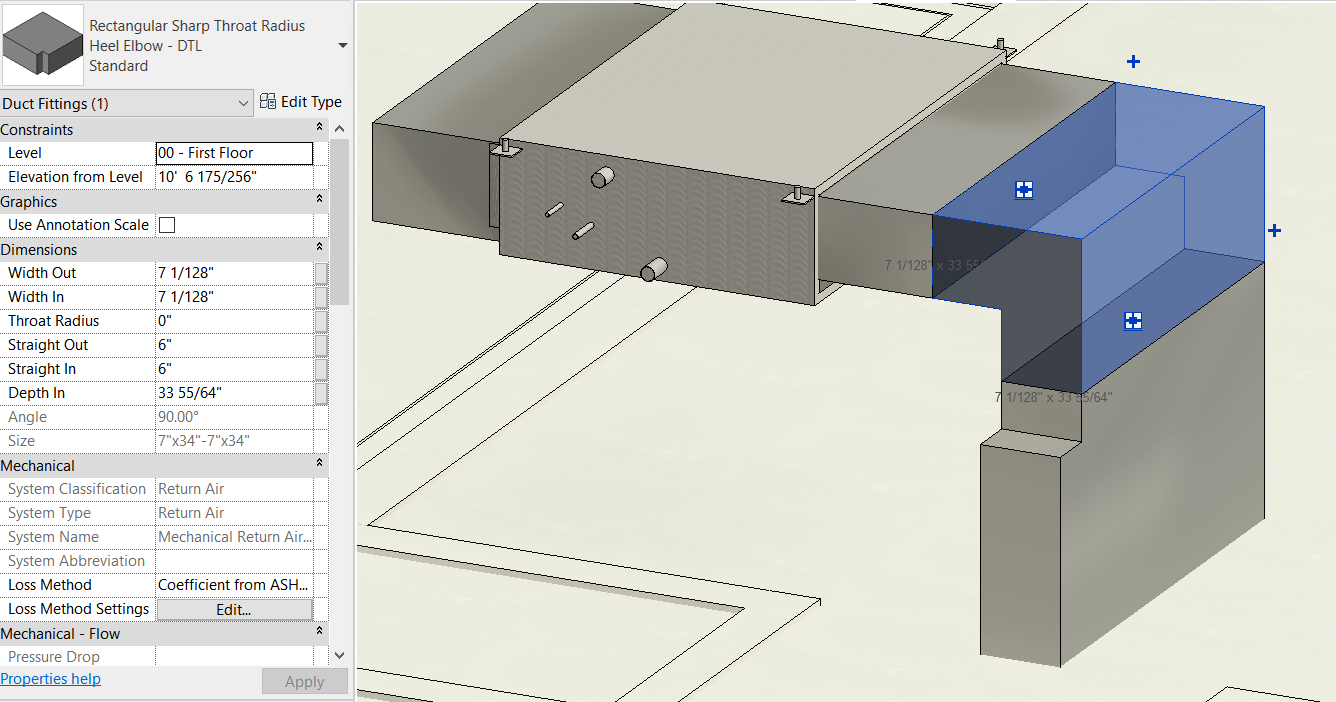
Task: Collapse the Constraints section
Action: pos(318,128)
